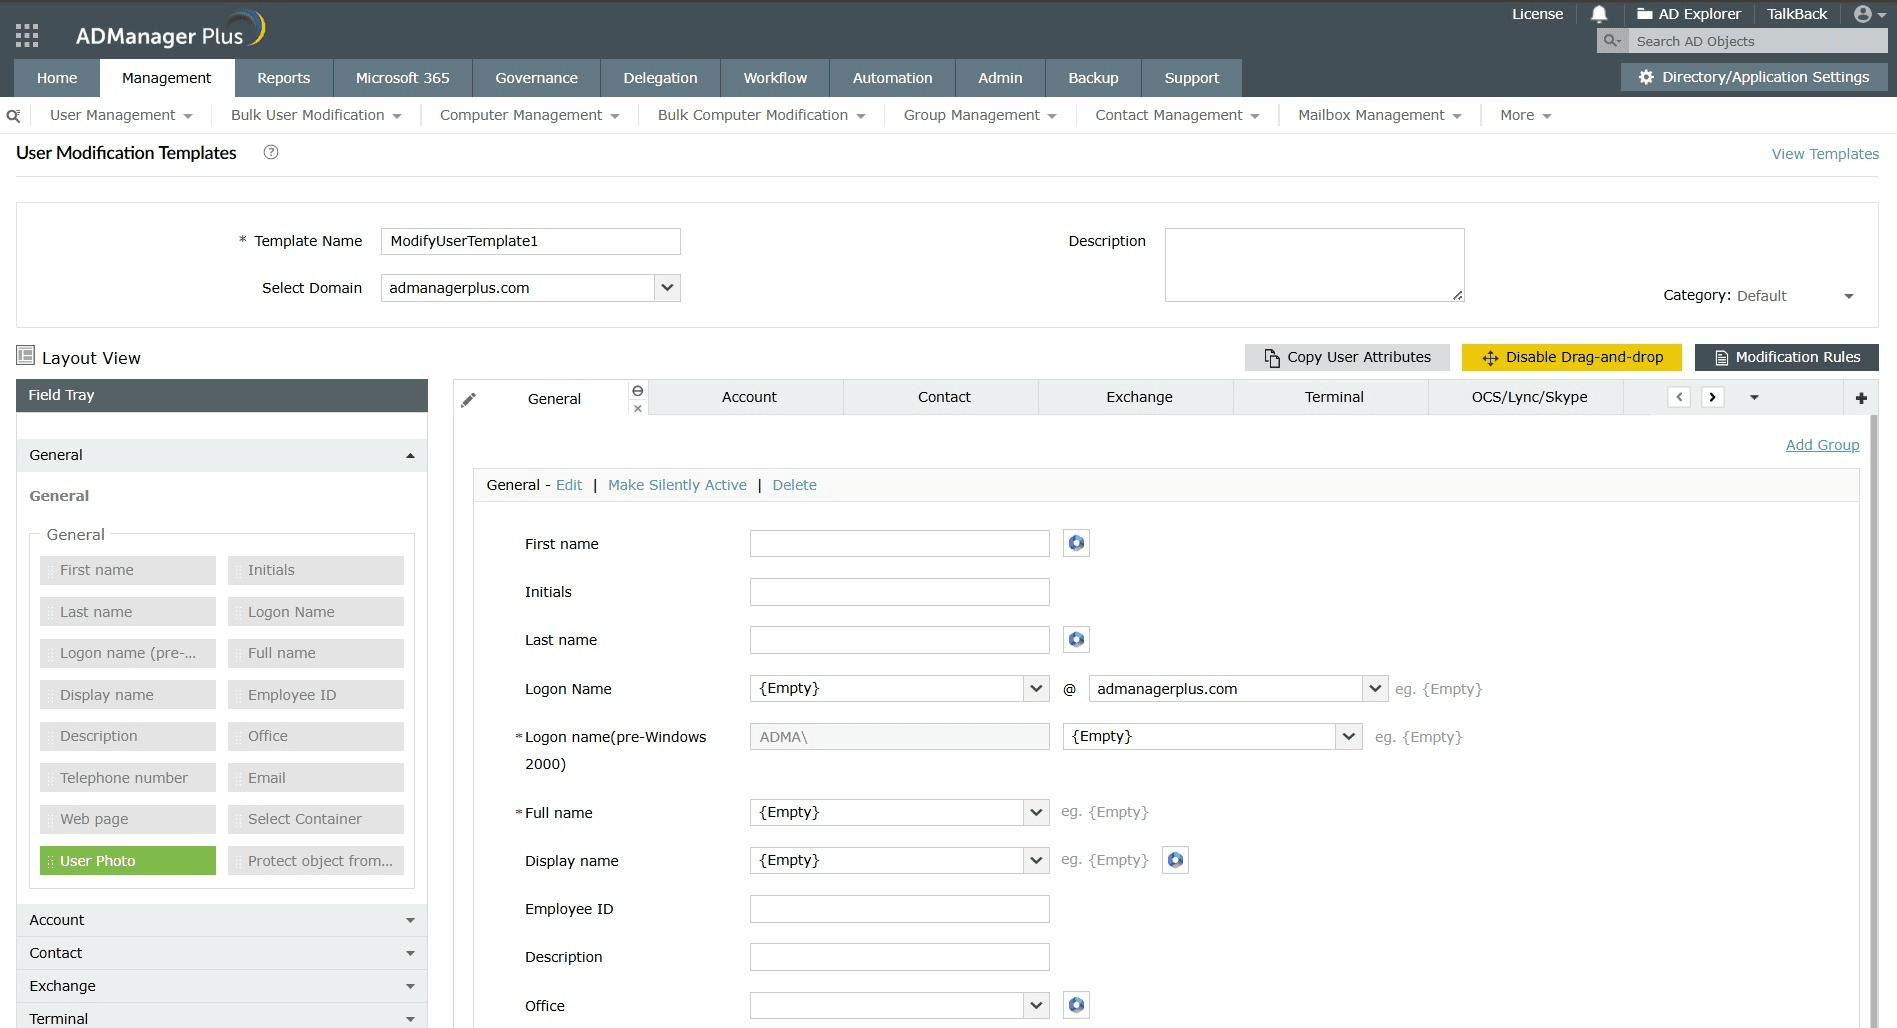Click inside the Template Name field
The image size is (1897, 1028).
coord(530,241)
